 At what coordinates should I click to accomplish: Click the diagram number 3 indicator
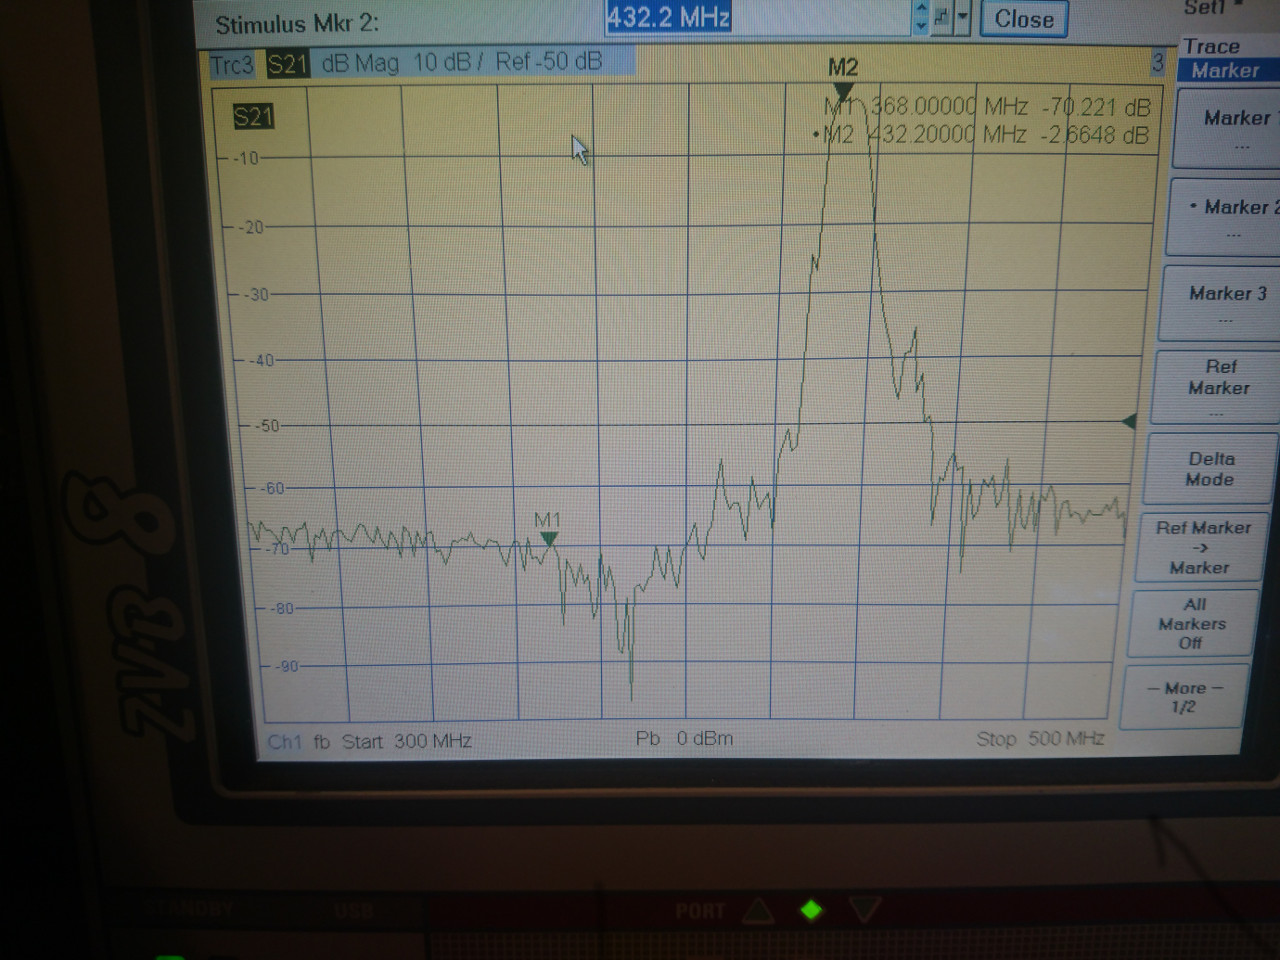pos(1157,63)
